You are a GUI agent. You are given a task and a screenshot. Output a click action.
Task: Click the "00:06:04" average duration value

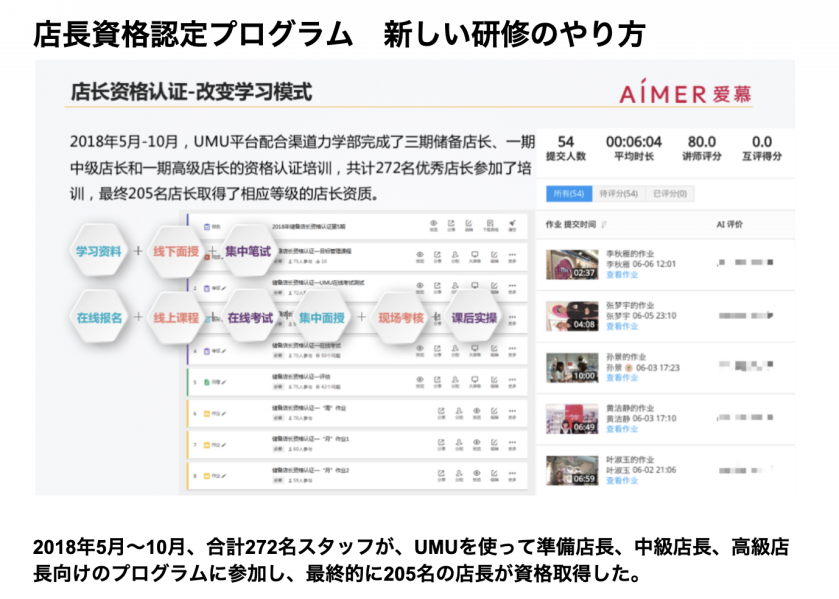coord(634,142)
